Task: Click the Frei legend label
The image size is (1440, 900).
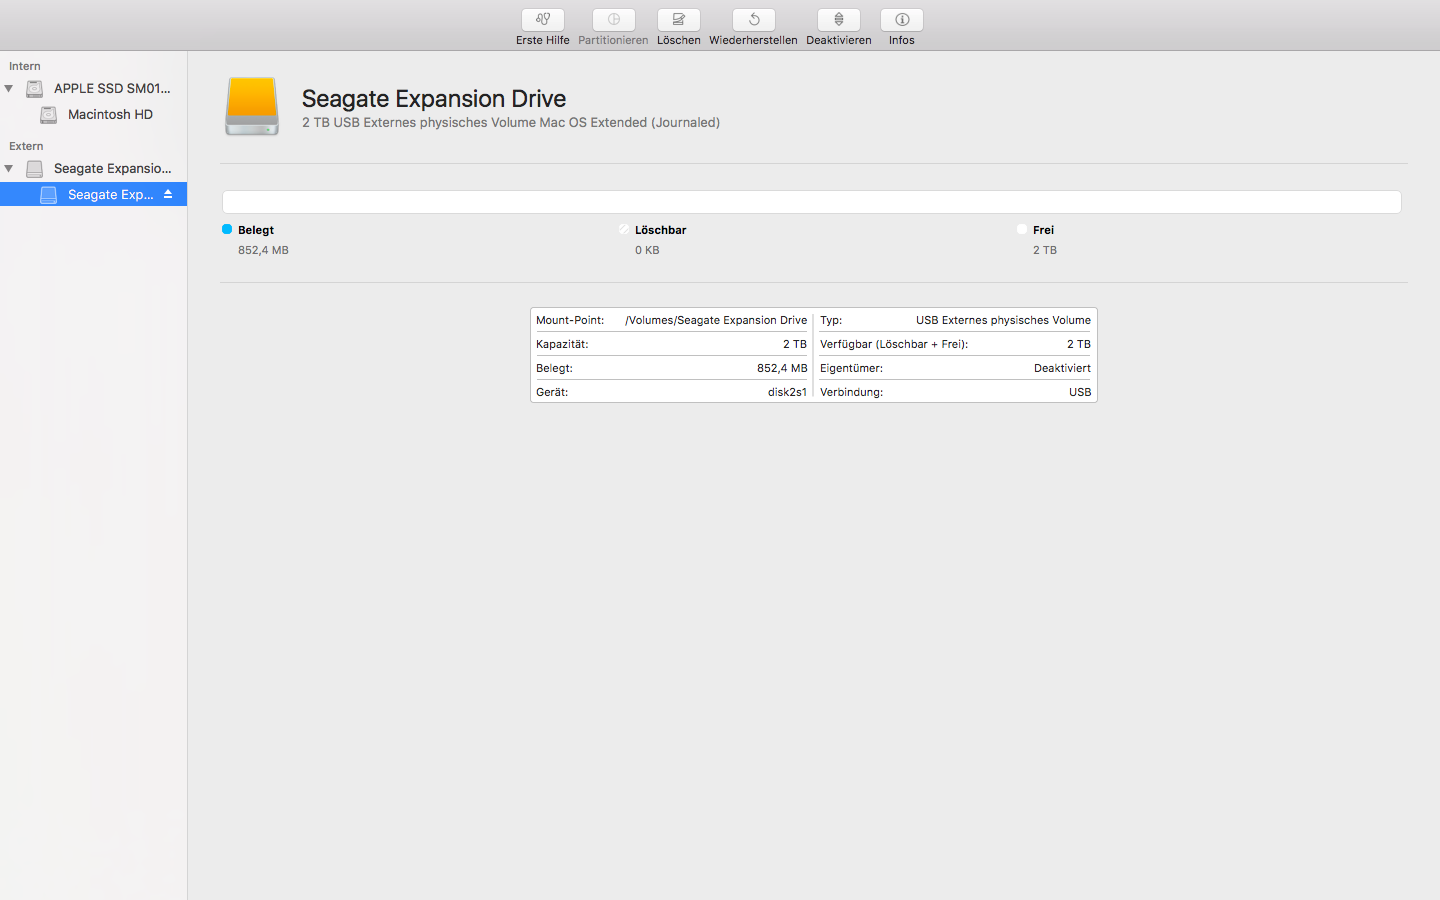Action: tap(1043, 230)
